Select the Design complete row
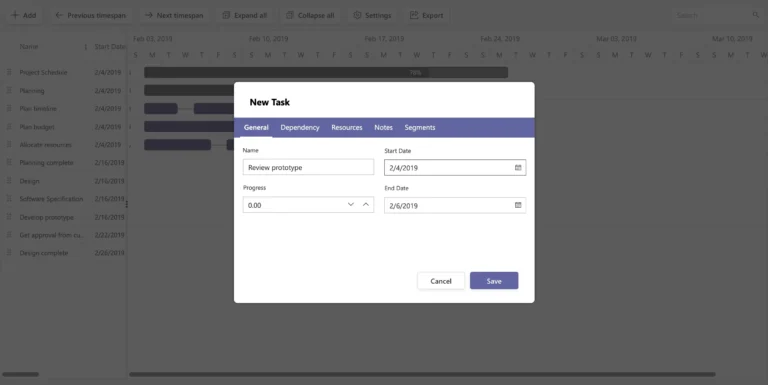Image resolution: width=768 pixels, height=385 pixels. click(64, 253)
